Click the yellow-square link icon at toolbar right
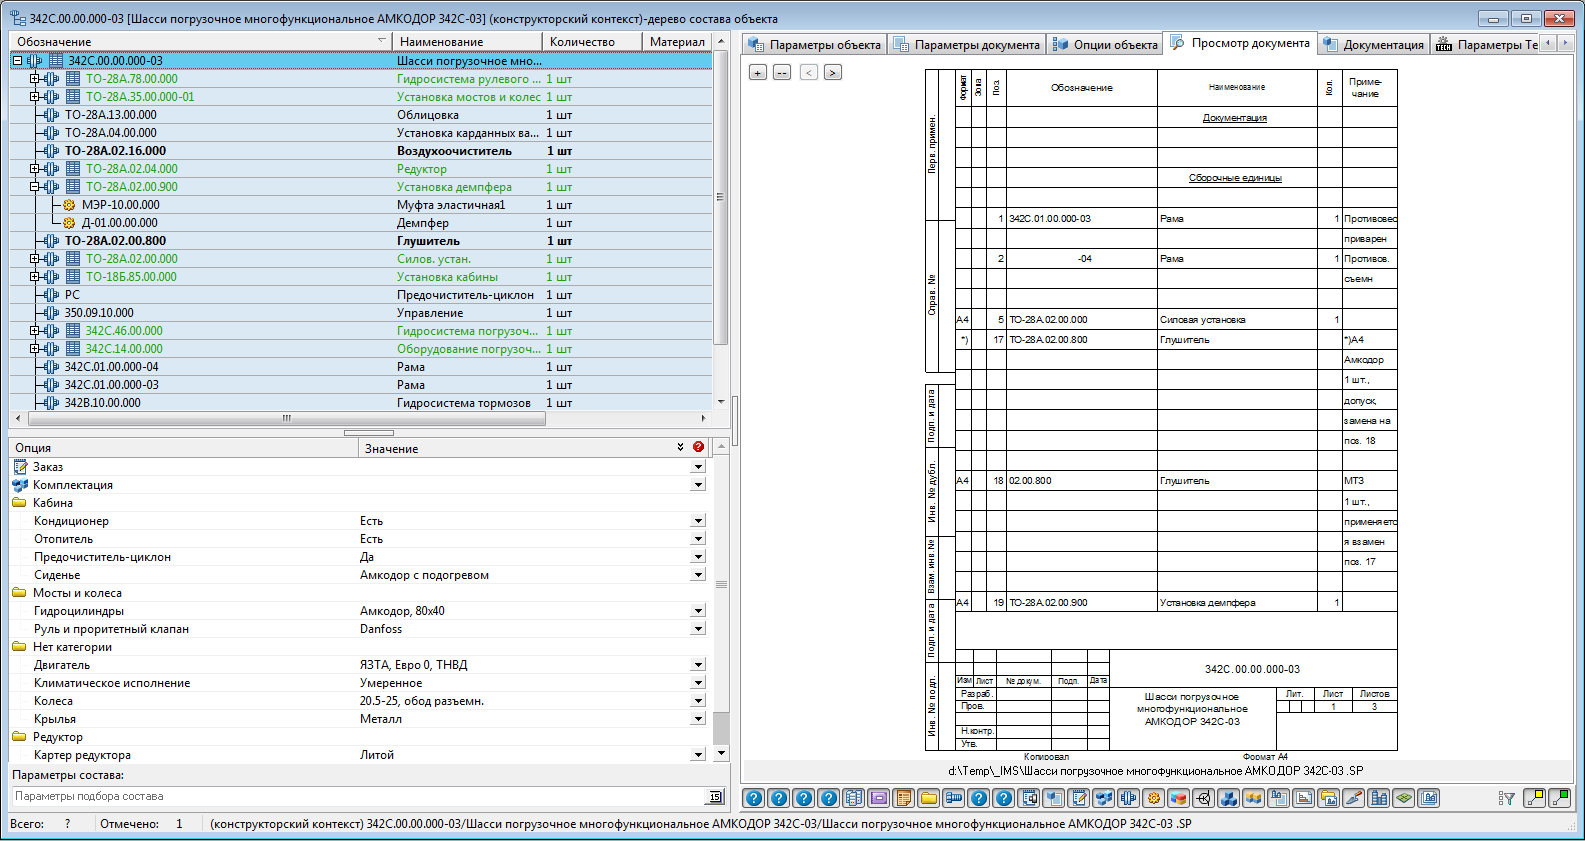This screenshot has height=841, width=1585. click(1533, 798)
